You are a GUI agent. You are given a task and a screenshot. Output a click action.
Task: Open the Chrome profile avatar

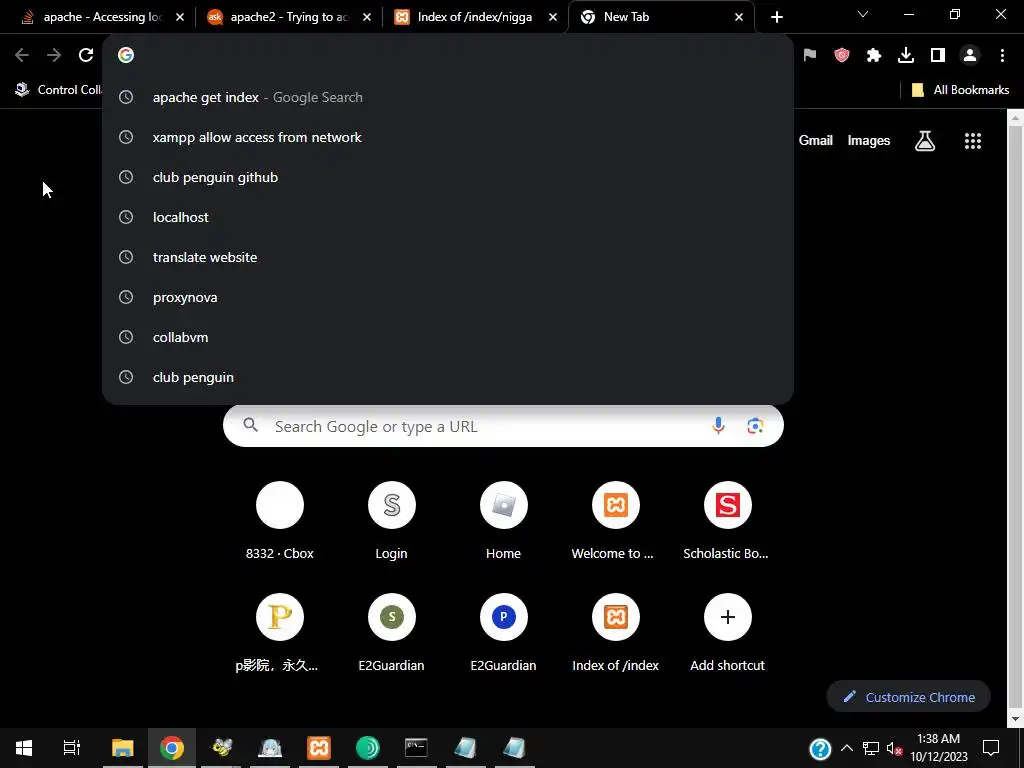970,55
